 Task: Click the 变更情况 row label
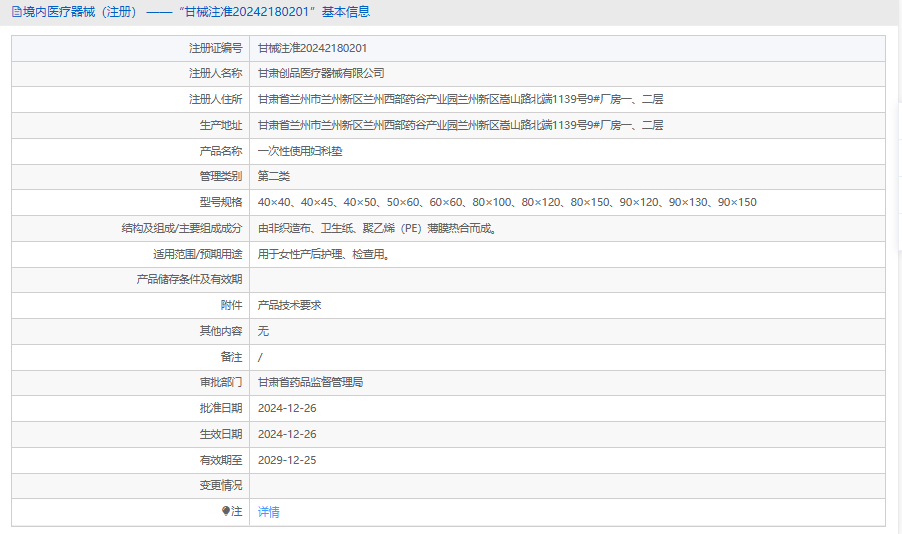[221, 485]
